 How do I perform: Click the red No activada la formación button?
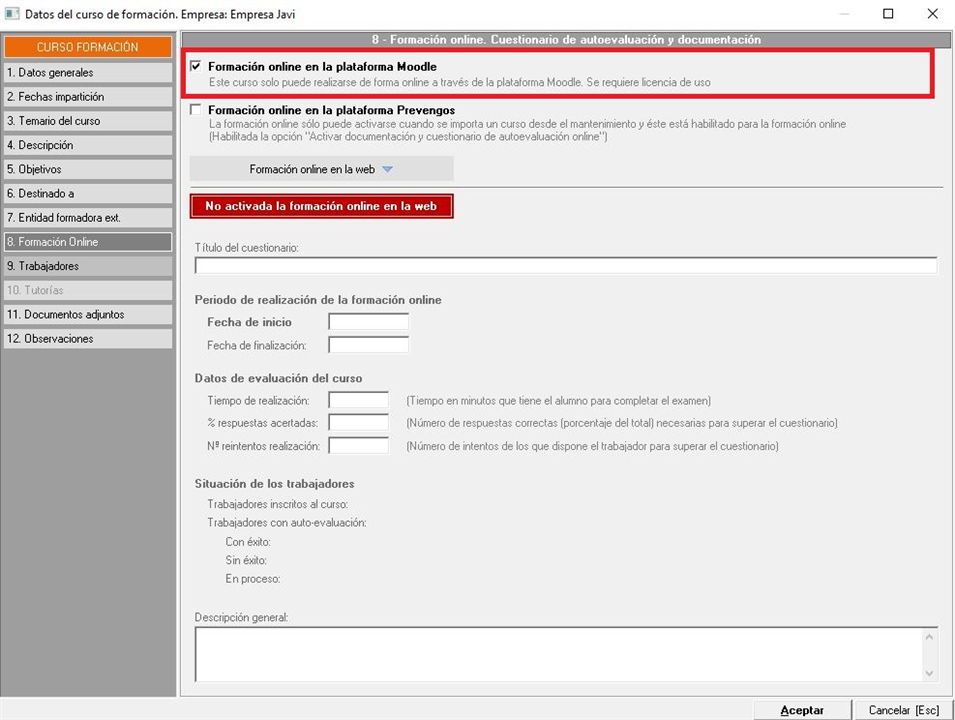click(321, 206)
